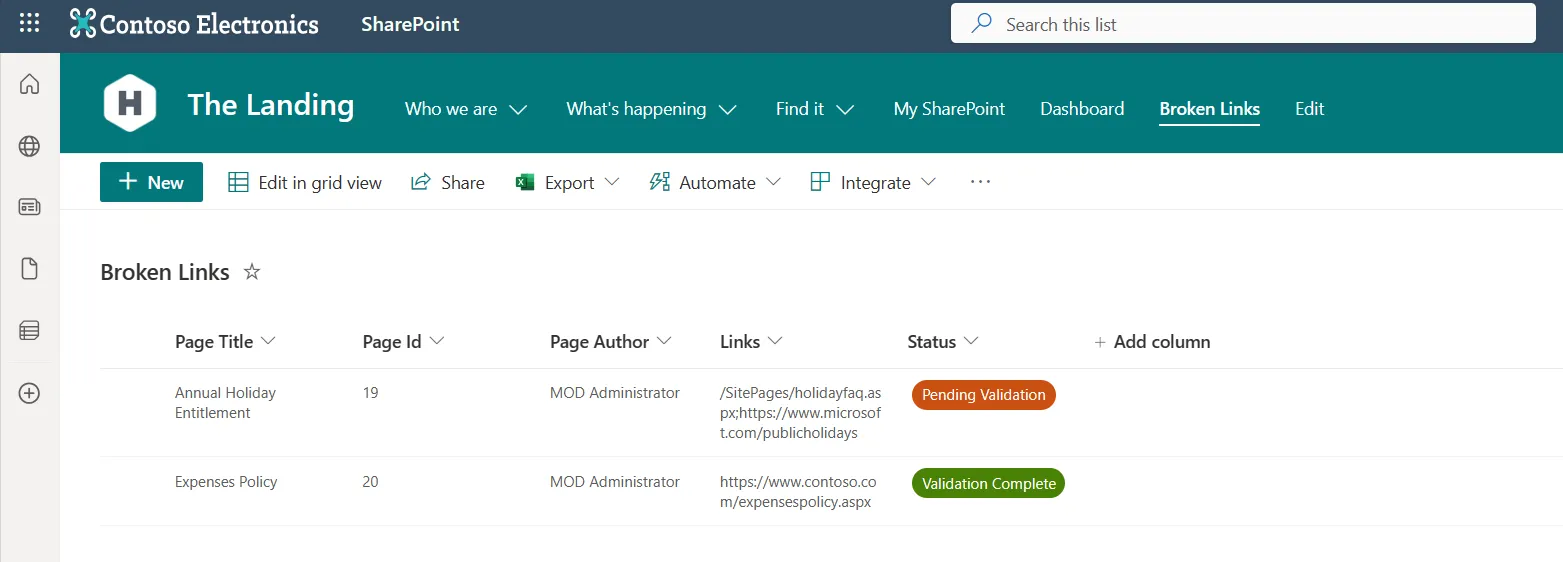
Task: Open the Automate dropdown menu
Action: pos(715,183)
